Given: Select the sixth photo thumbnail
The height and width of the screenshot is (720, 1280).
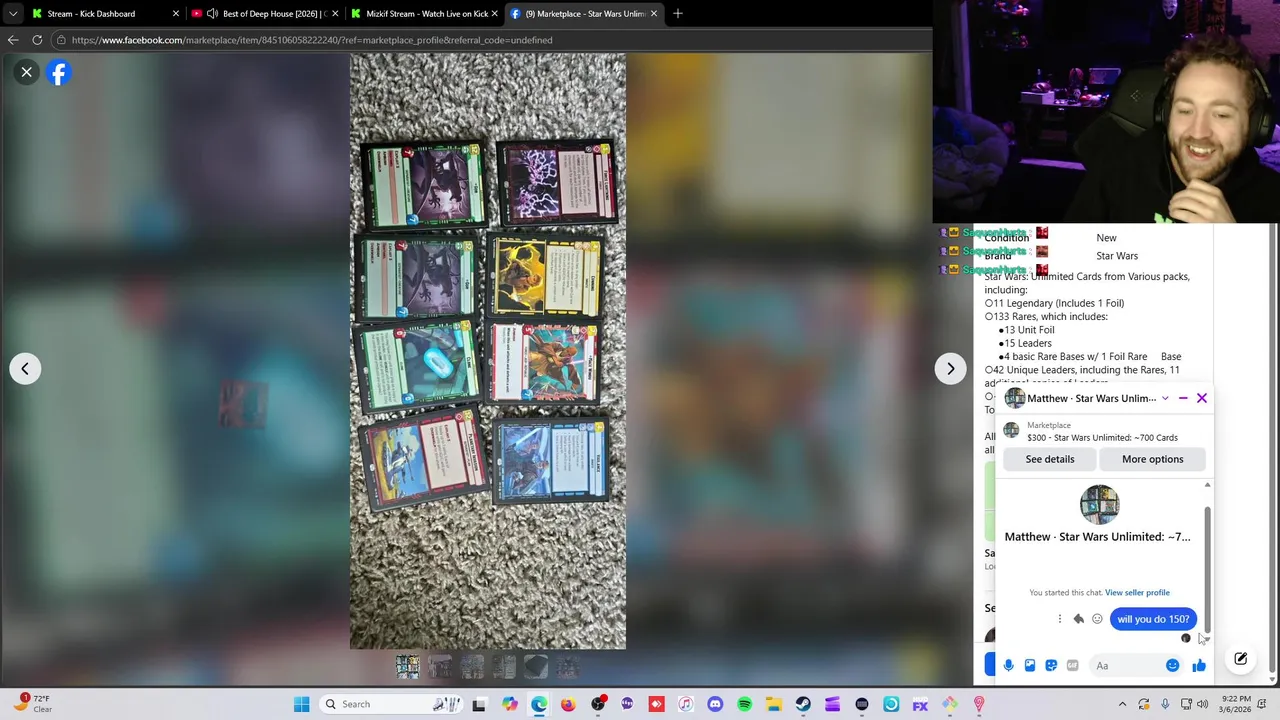Looking at the screenshot, I should pyautogui.click(x=568, y=667).
